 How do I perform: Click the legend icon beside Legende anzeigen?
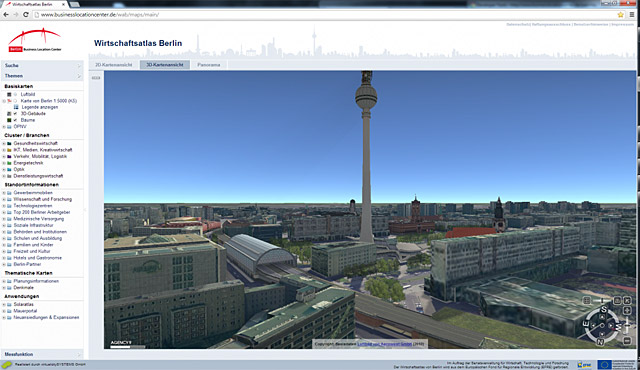pos(16,107)
